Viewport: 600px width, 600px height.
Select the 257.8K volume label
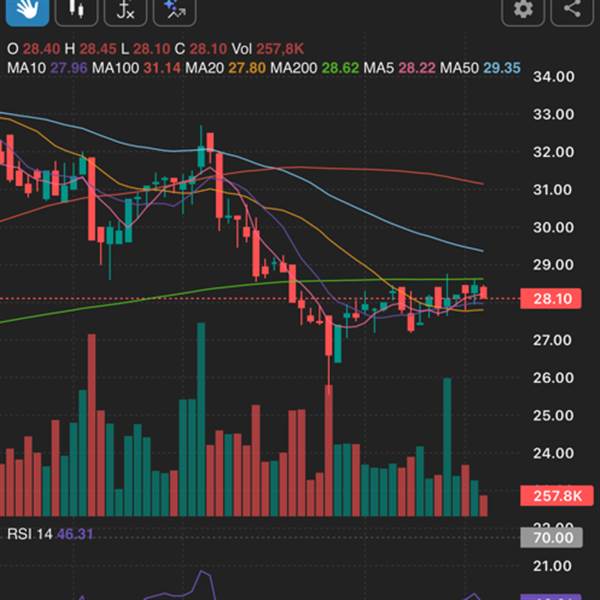pyautogui.click(x=557, y=496)
